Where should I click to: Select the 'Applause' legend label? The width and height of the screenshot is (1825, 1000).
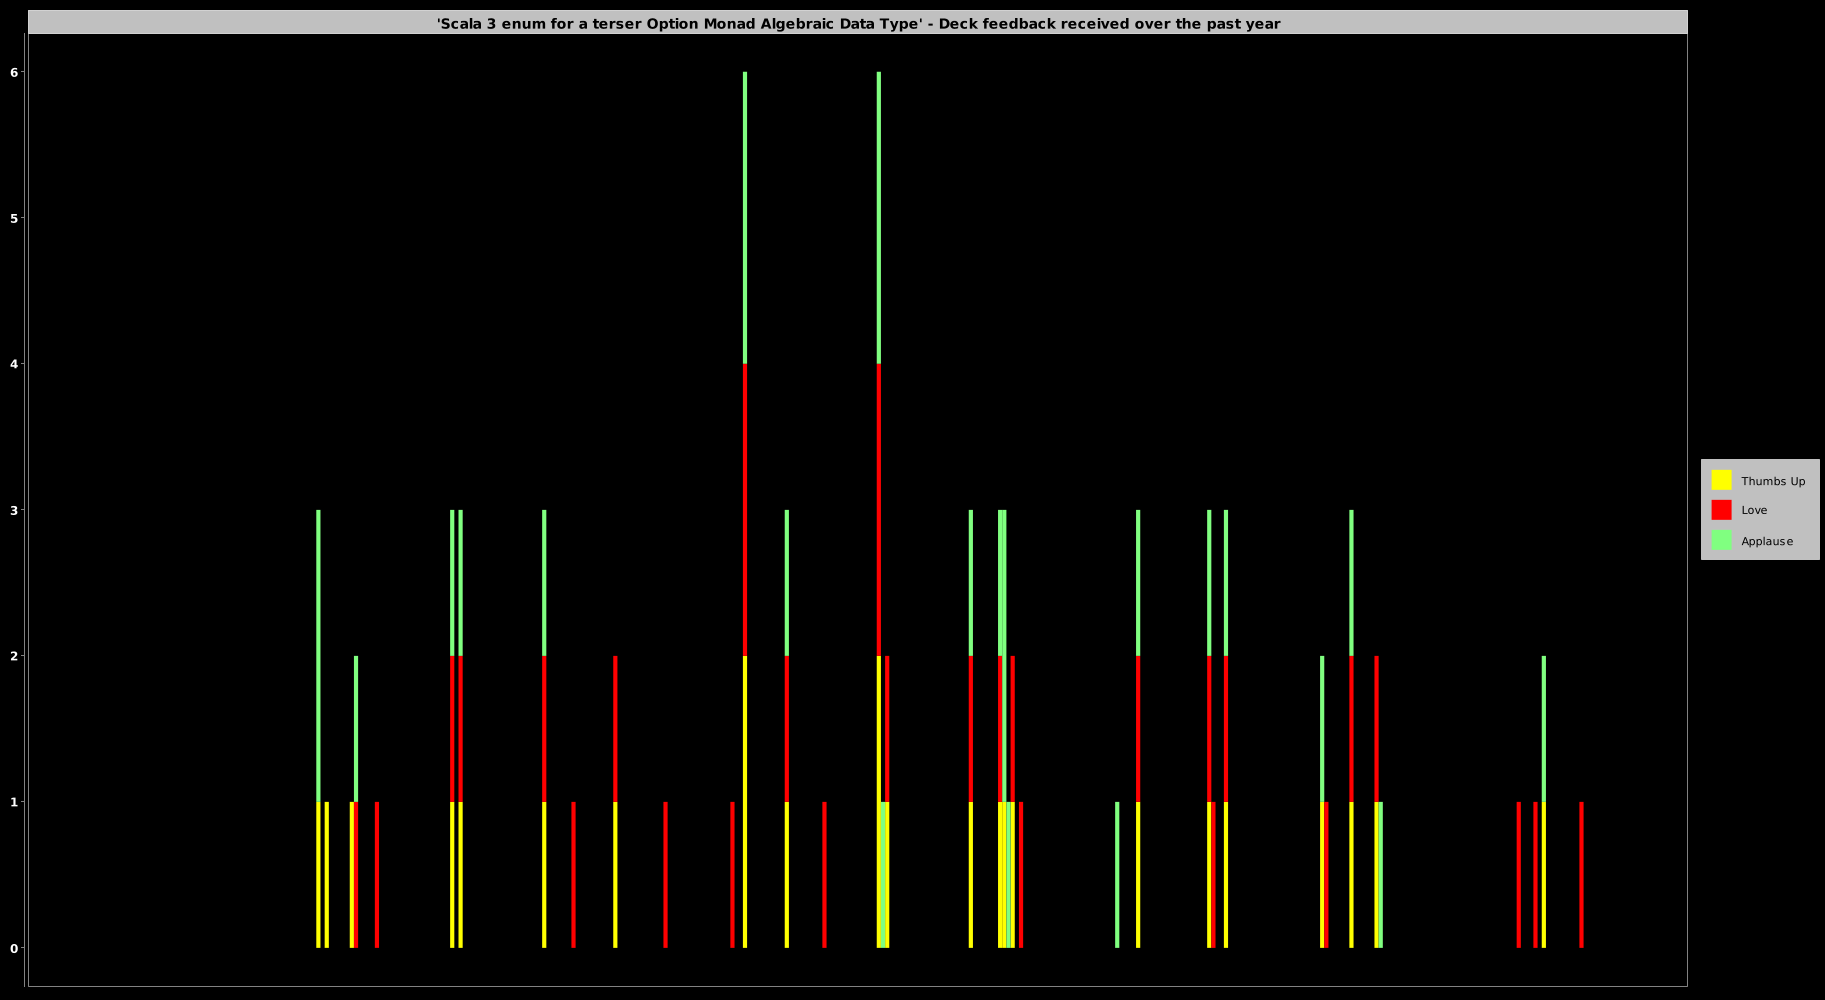tap(1767, 541)
